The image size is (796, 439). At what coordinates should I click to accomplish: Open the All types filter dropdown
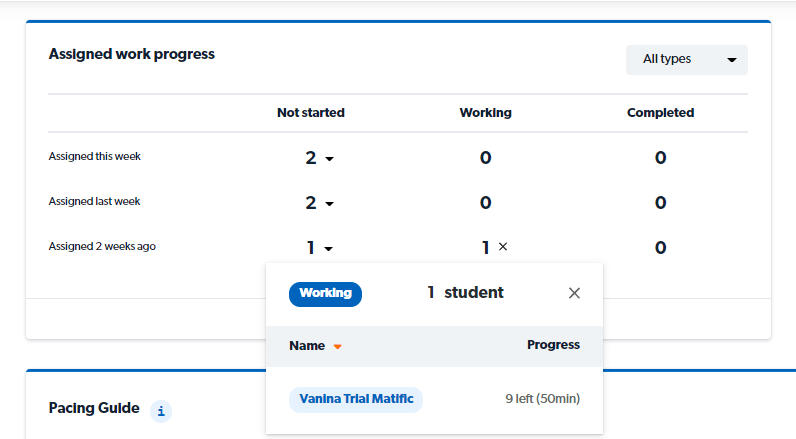pos(686,60)
